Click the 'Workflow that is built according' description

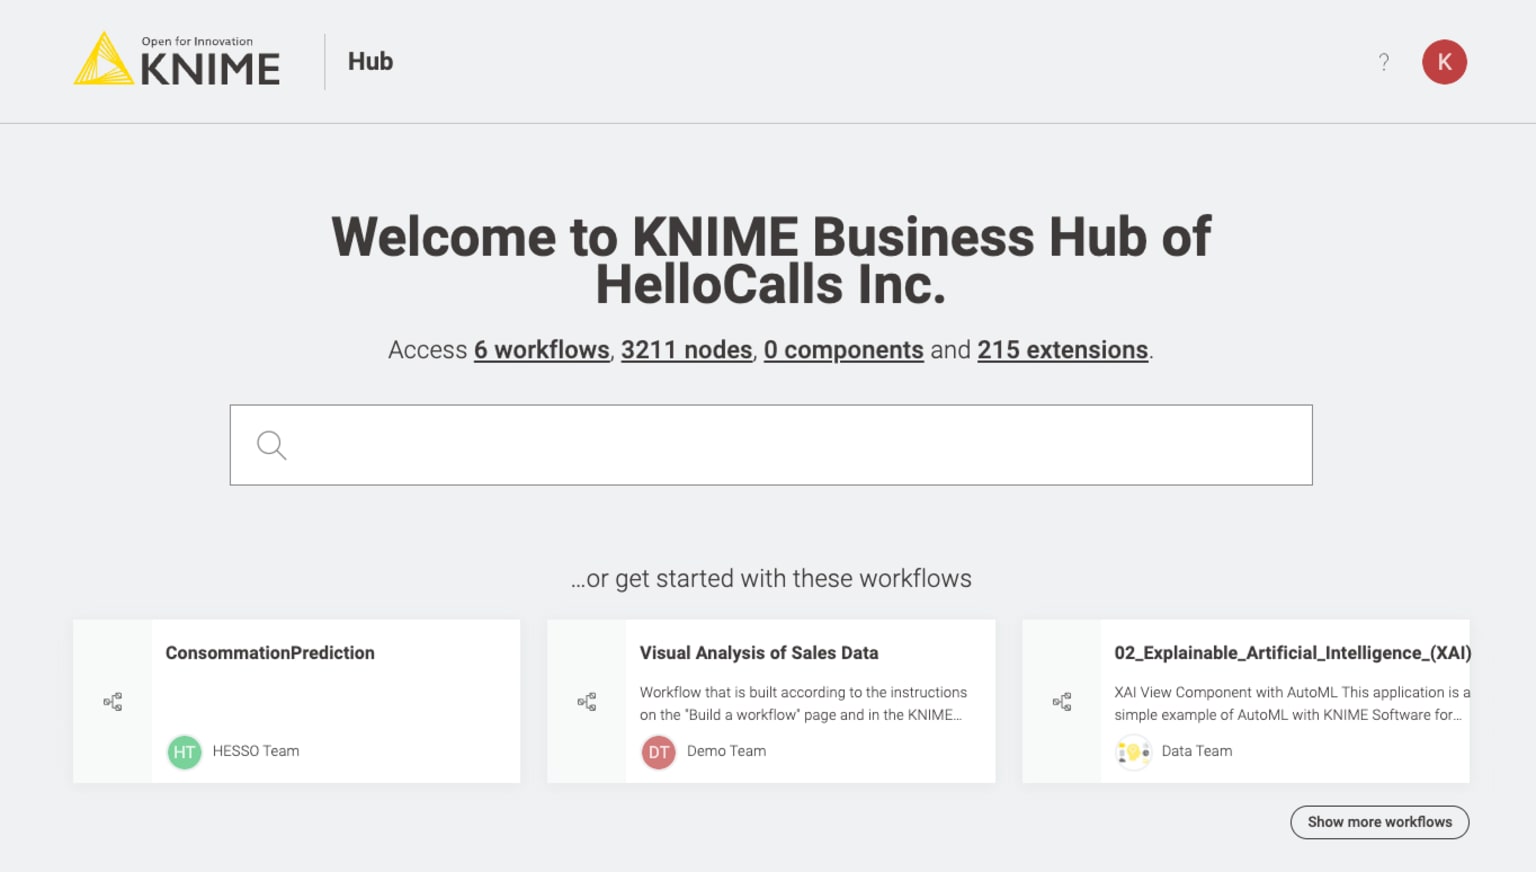803,703
